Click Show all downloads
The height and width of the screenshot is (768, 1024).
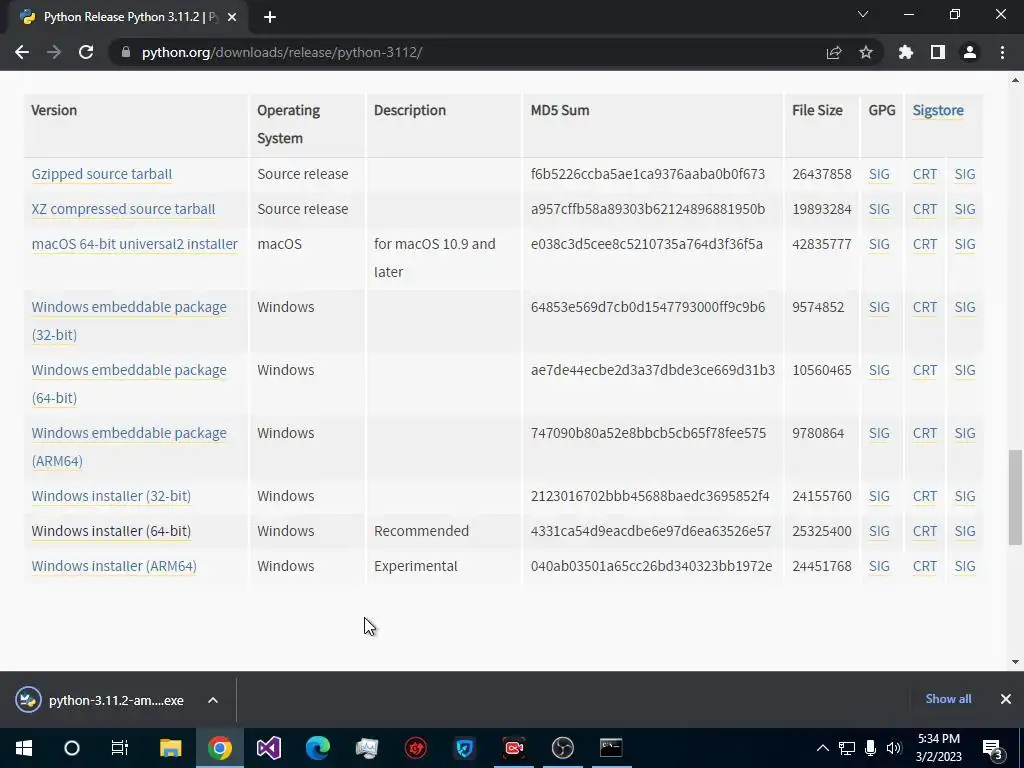[x=948, y=699]
